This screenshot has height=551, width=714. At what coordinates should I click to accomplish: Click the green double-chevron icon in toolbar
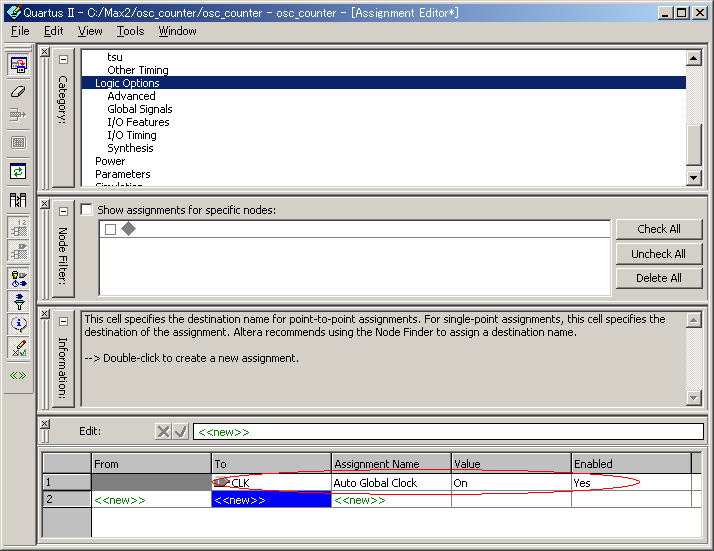pos(18,375)
